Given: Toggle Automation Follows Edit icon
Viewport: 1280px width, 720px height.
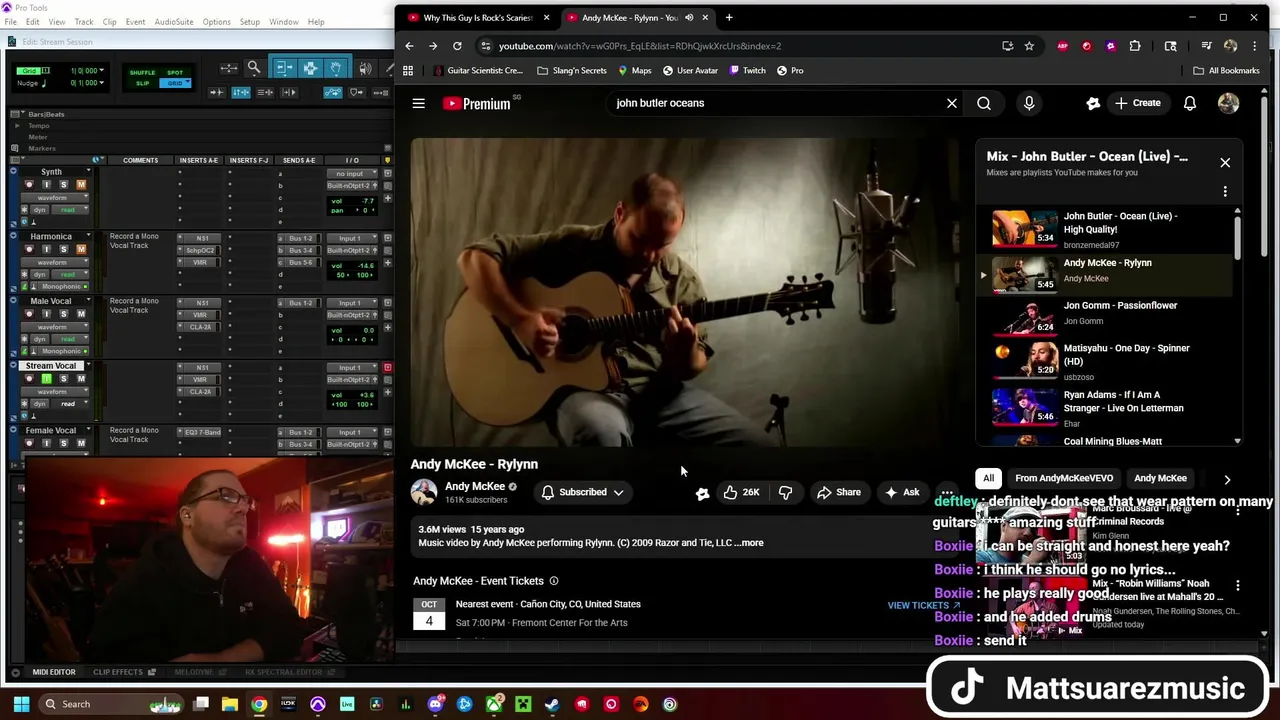Looking at the screenshot, I should tap(333, 92).
